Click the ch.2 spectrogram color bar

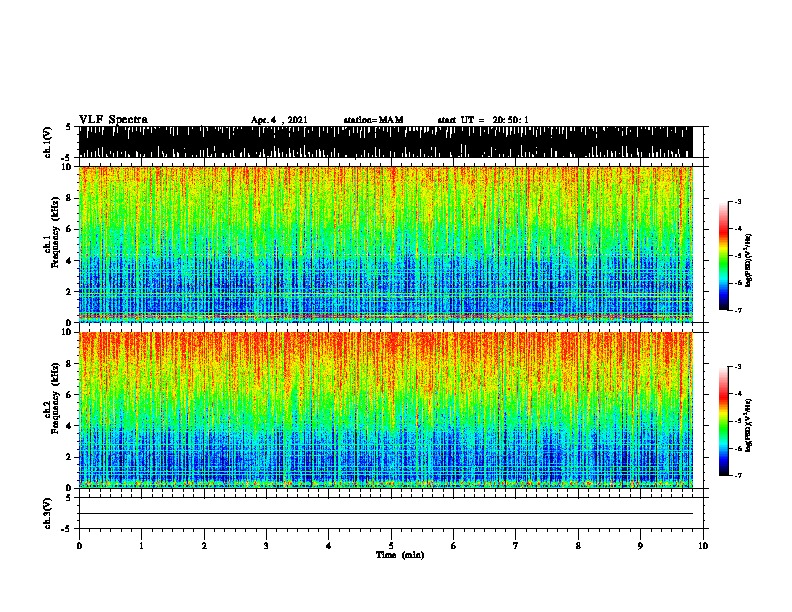(723, 421)
